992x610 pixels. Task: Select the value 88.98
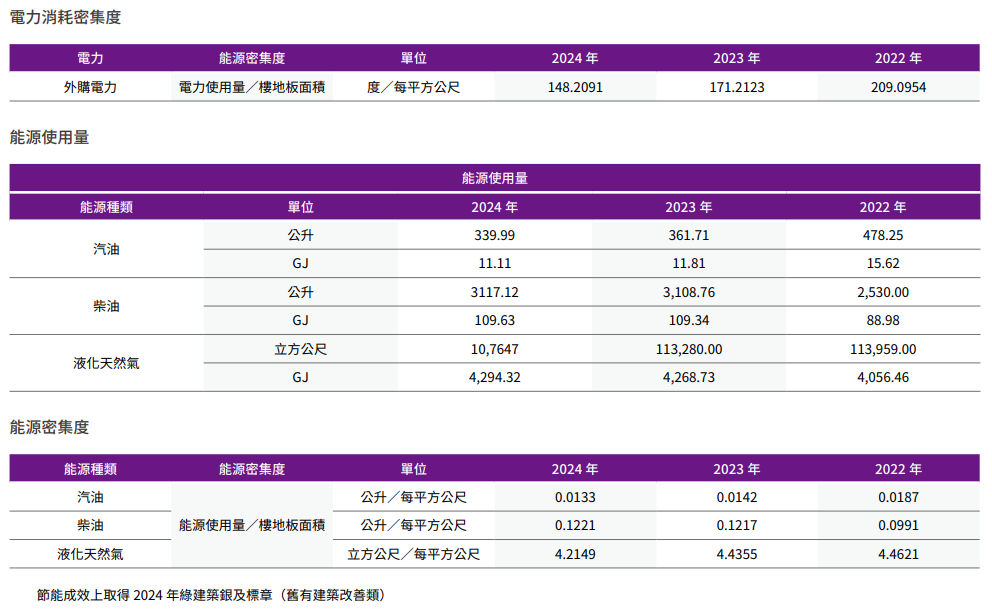pyautogui.click(x=883, y=320)
